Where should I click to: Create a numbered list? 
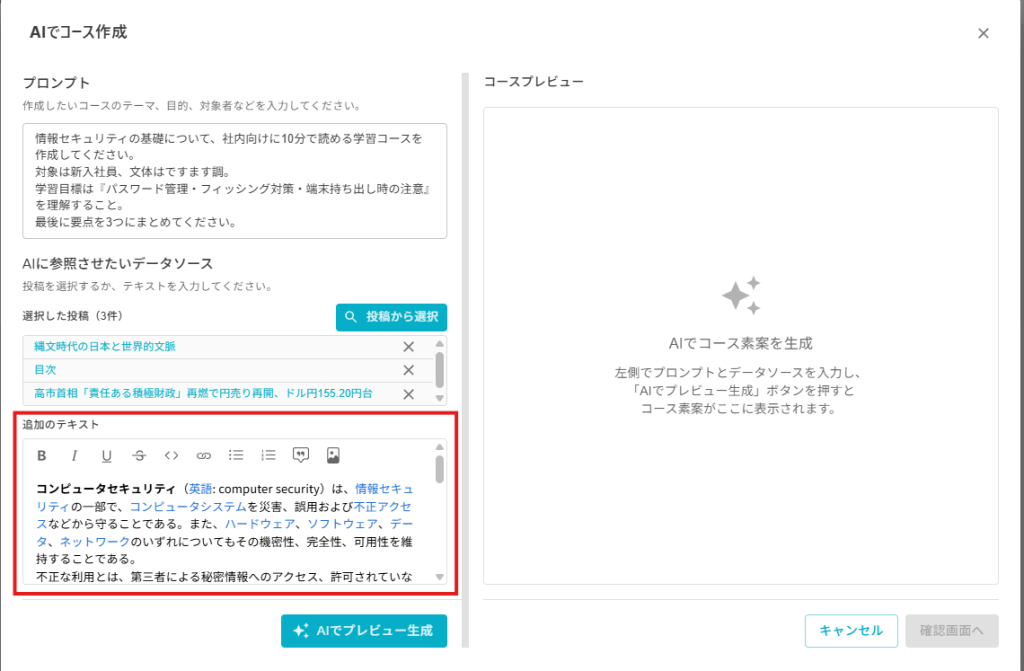[x=268, y=455]
